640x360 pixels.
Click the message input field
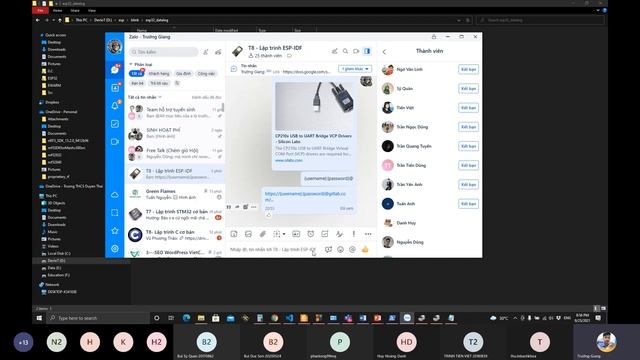[273, 249]
